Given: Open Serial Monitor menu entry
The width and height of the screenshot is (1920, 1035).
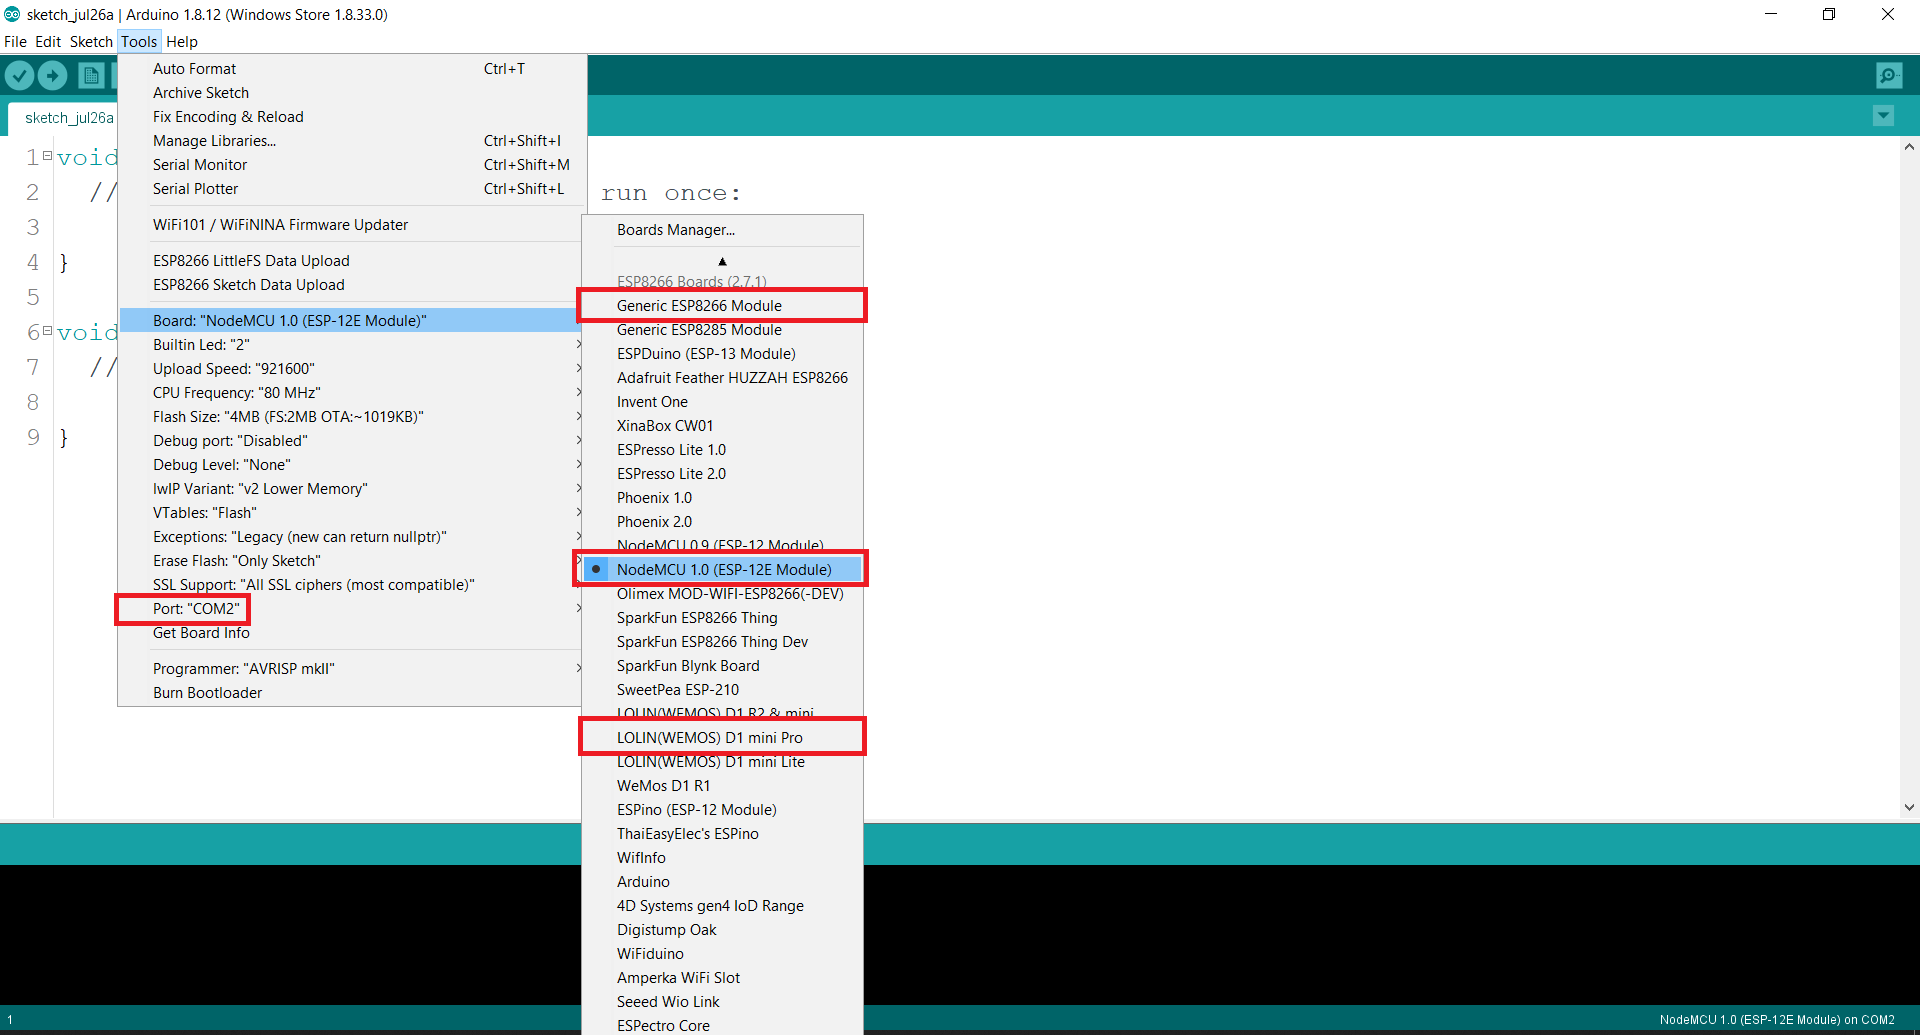Looking at the screenshot, I should click(351, 165).
